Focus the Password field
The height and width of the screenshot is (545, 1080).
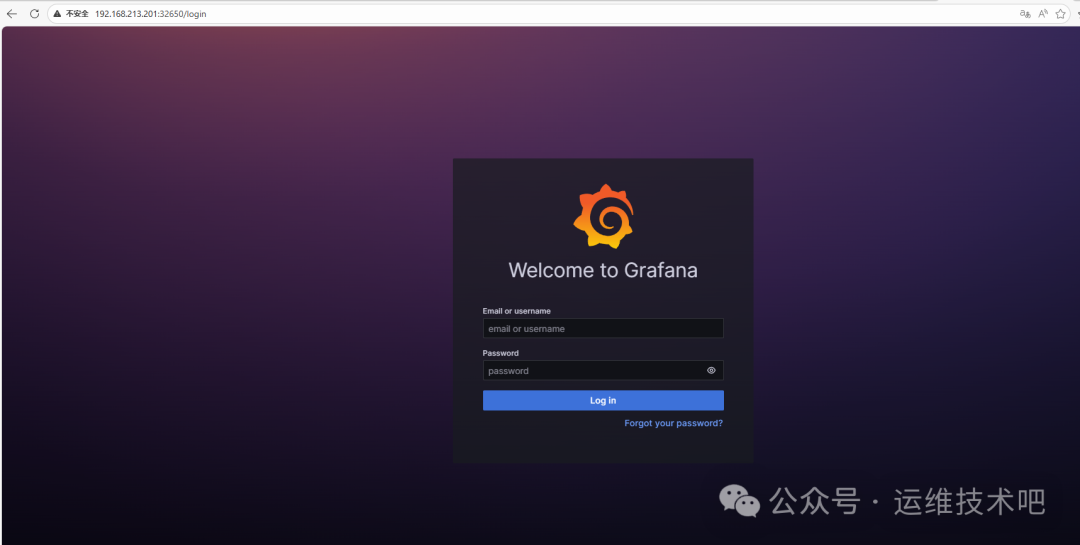(x=603, y=371)
